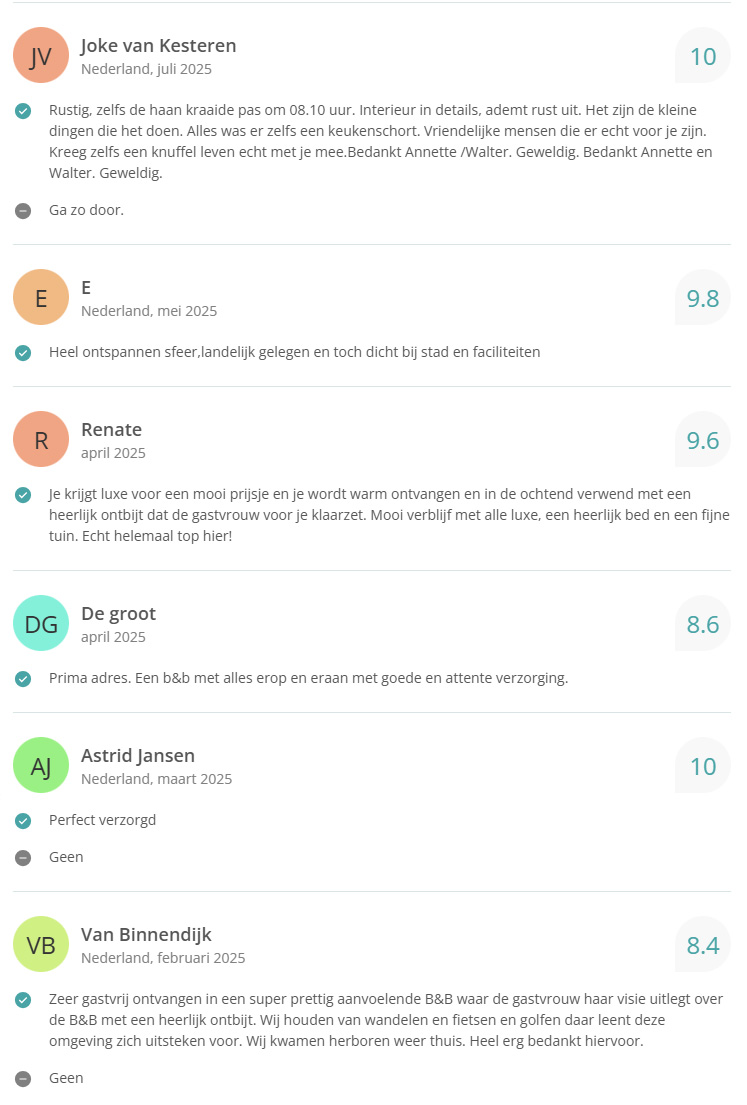This screenshot has width=747, height=1105.
Task: Click the minus icon next to 'Ga zo door.'
Action: coord(23,211)
